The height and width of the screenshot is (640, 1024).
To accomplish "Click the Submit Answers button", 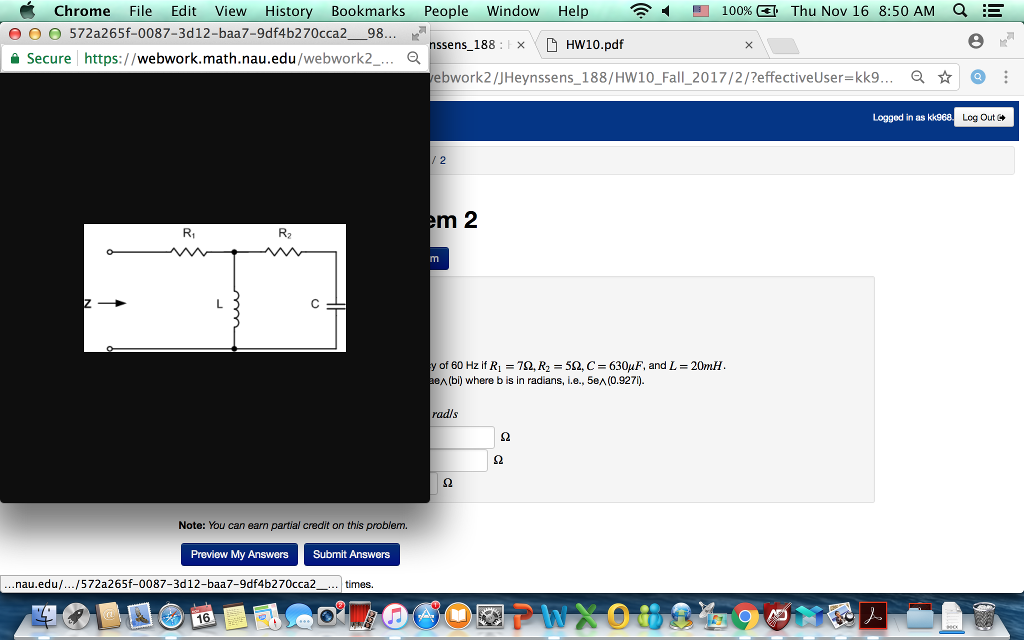I will tap(351, 554).
